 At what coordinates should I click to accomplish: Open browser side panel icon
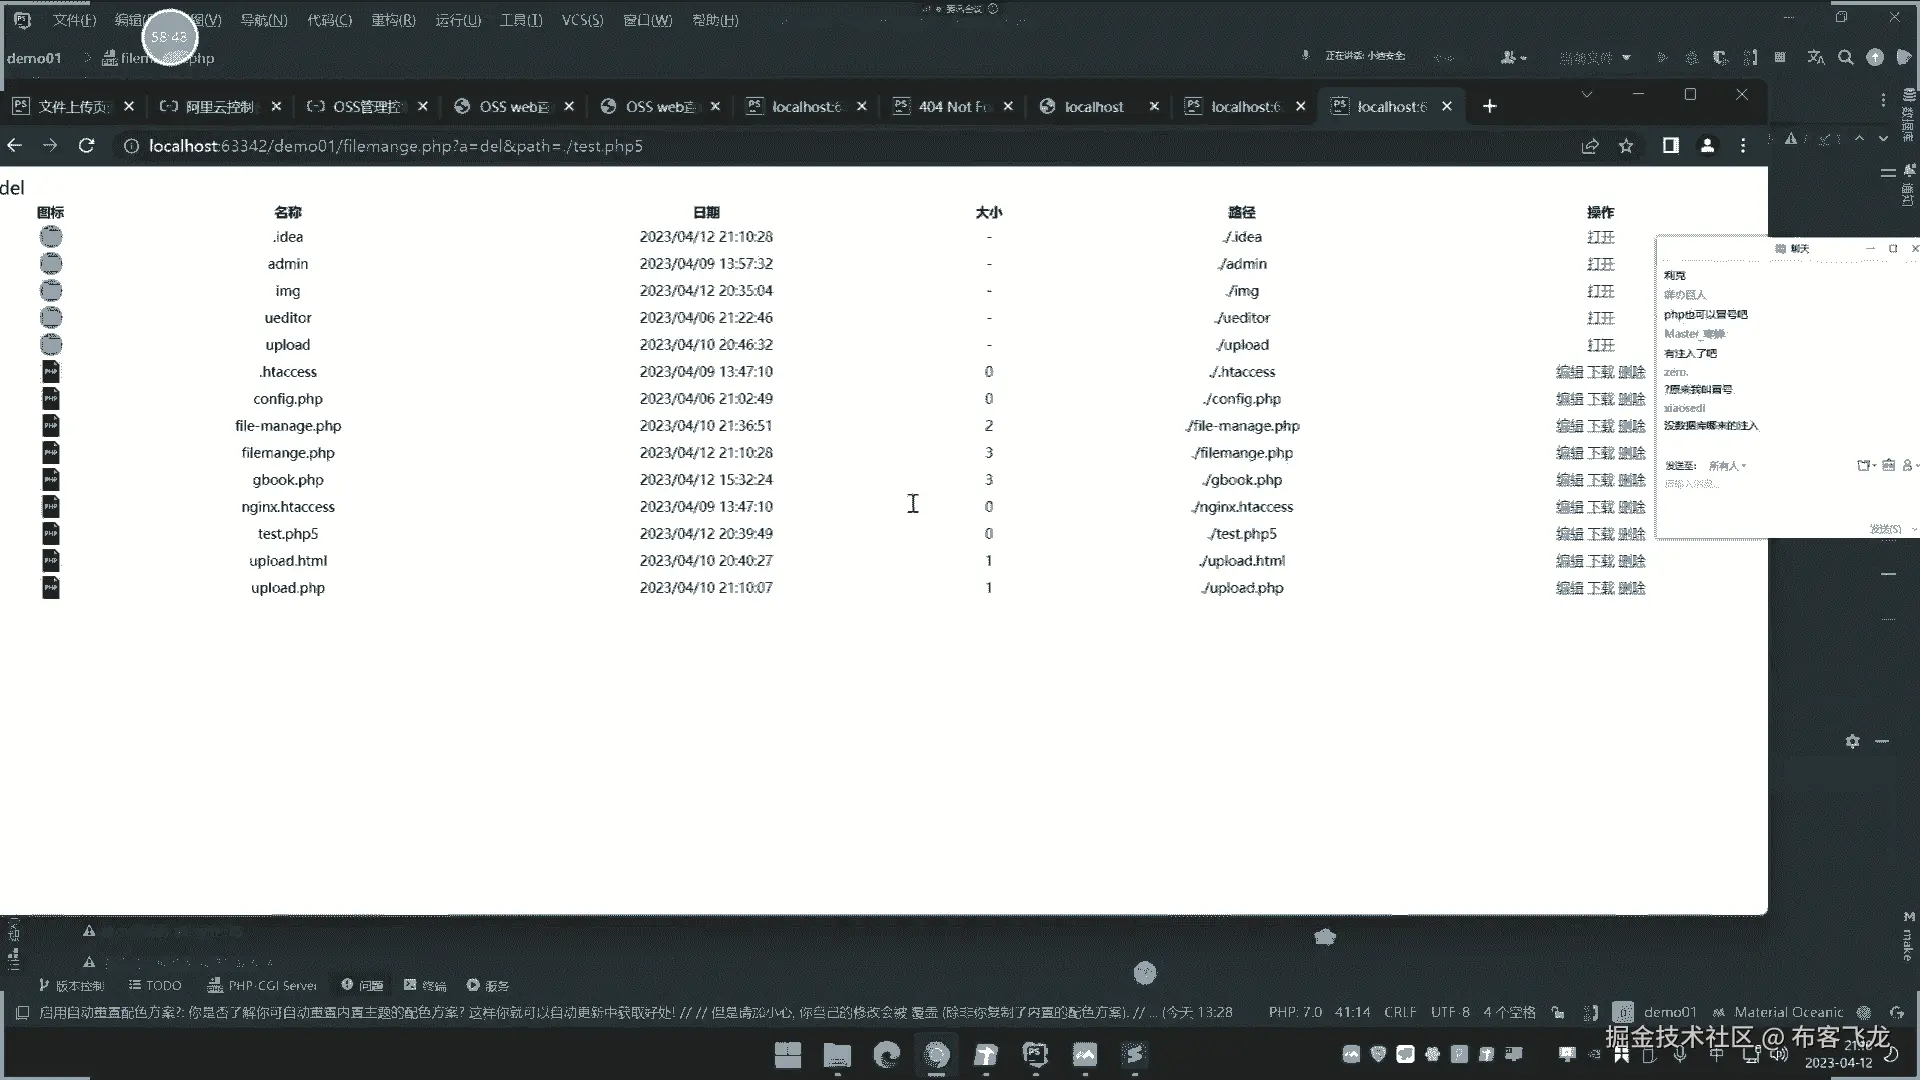pyautogui.click(x=1670, y=146)
